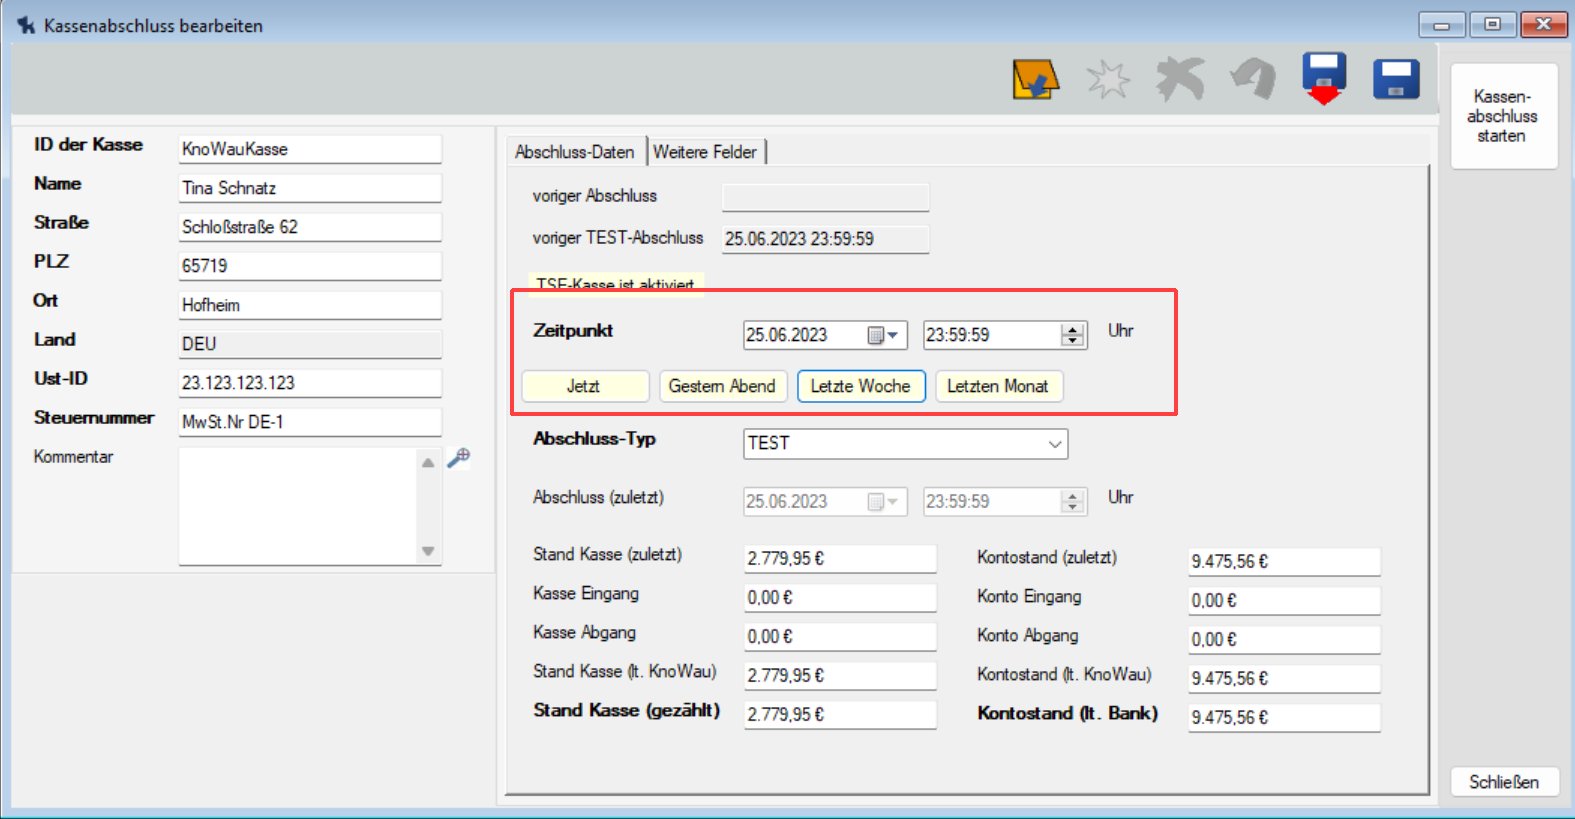Start closing via Kassenabschluss starten button

[x=1502, y=116]
